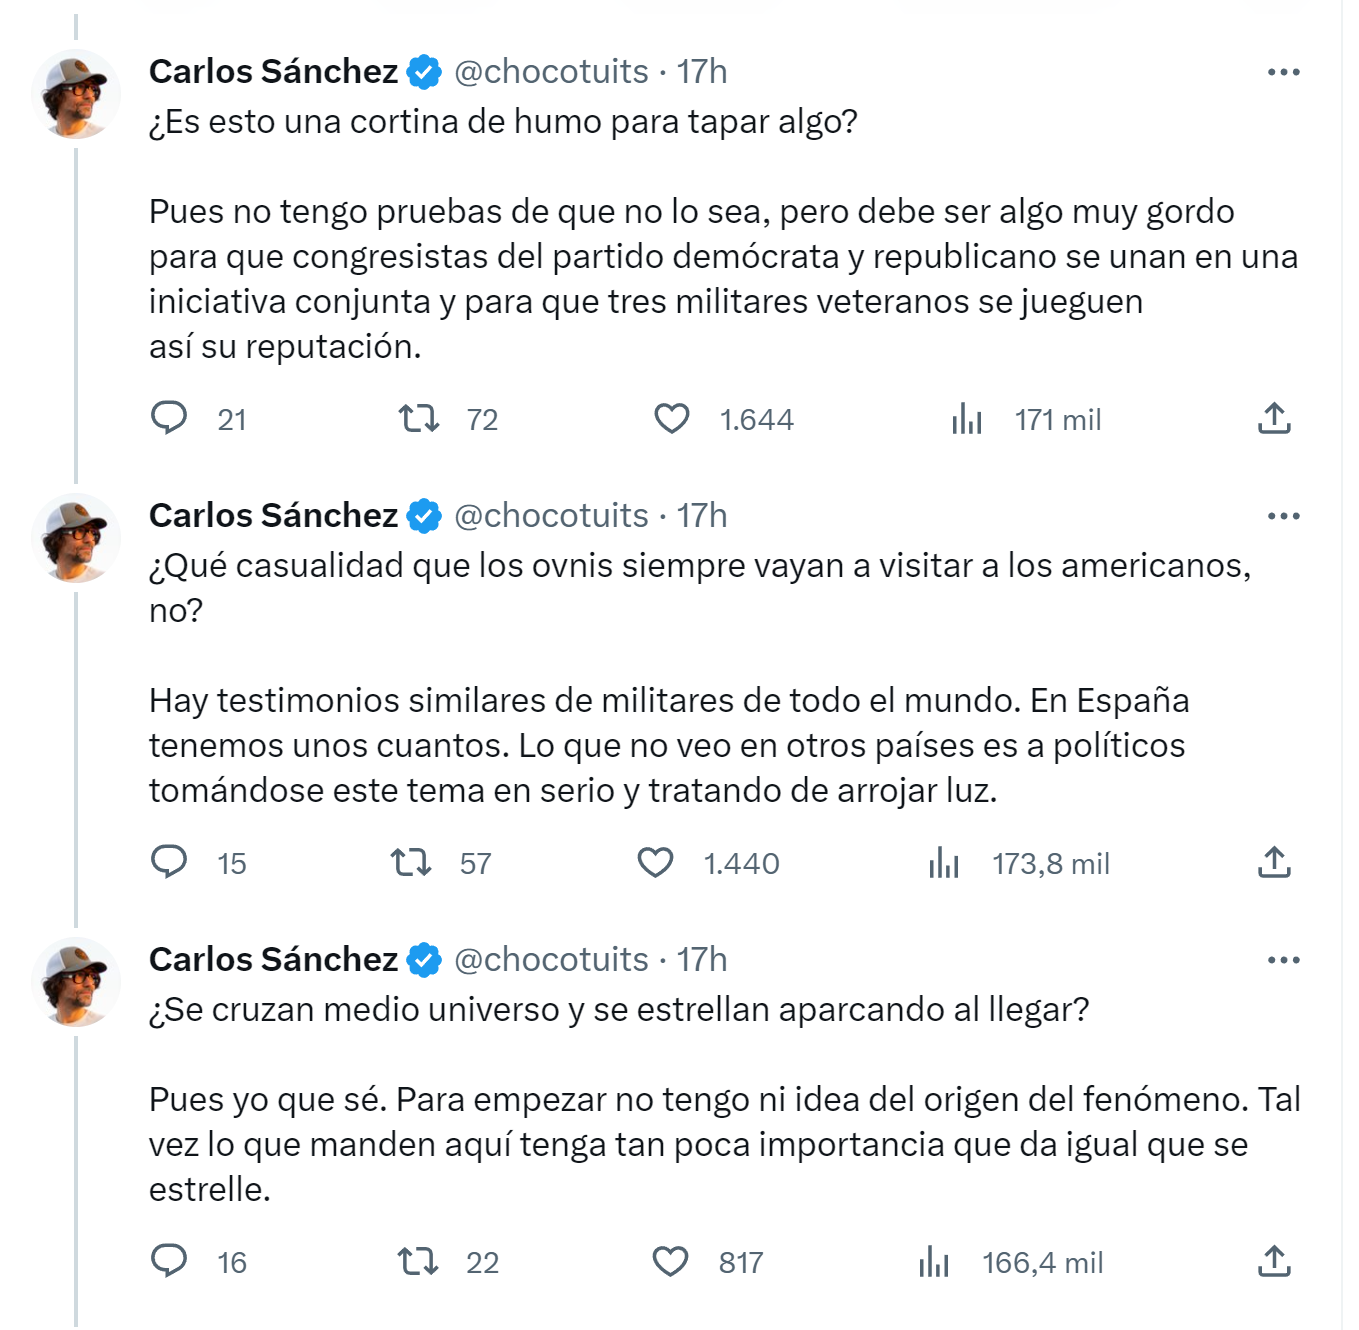Open more options on the third tweet
This screenshot has width=1359, height=1330.
pos(1283,960)
